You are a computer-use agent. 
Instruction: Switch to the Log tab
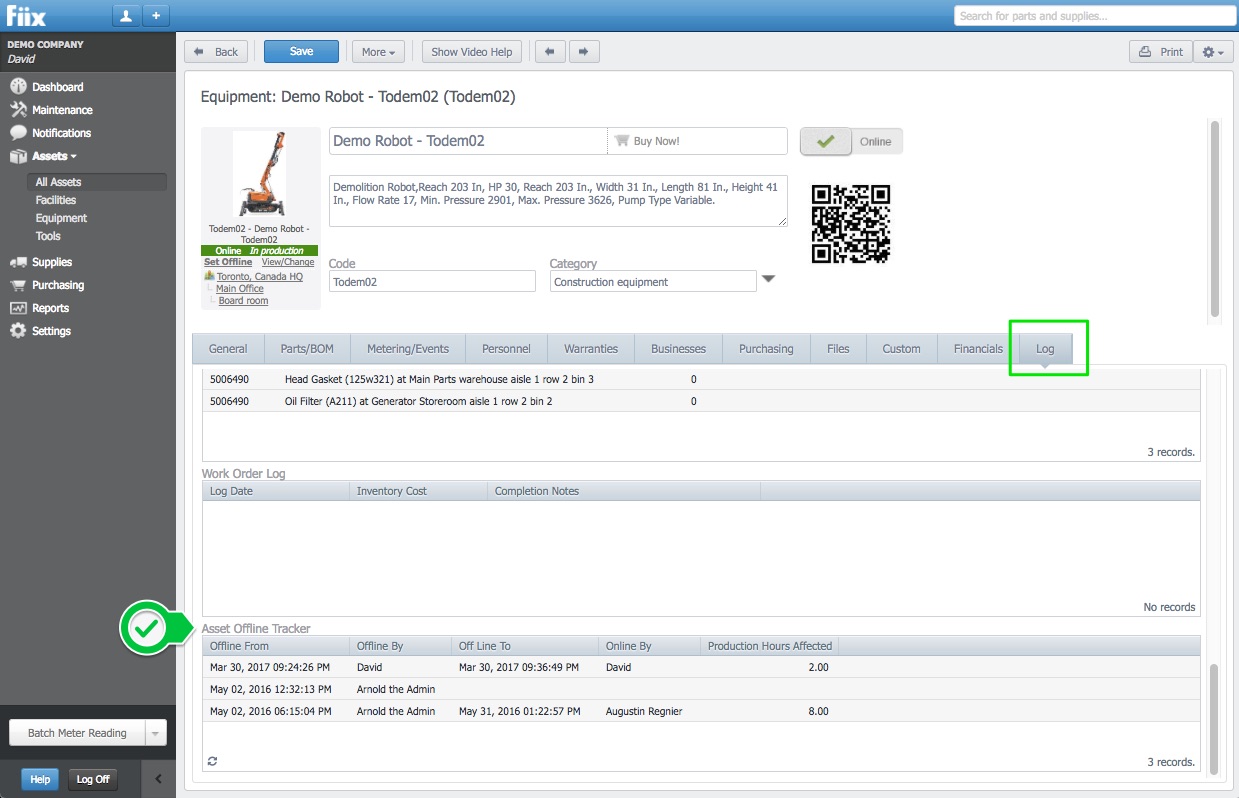[x=1045, y=349]
